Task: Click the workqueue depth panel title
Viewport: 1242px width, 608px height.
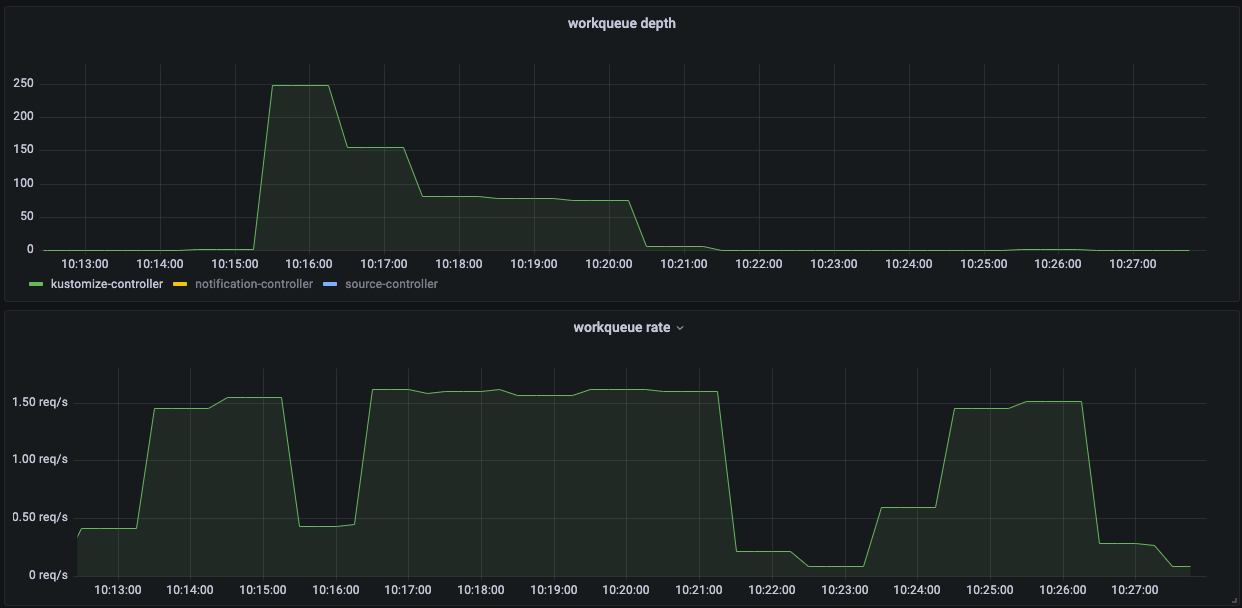Action: (621, 23)
